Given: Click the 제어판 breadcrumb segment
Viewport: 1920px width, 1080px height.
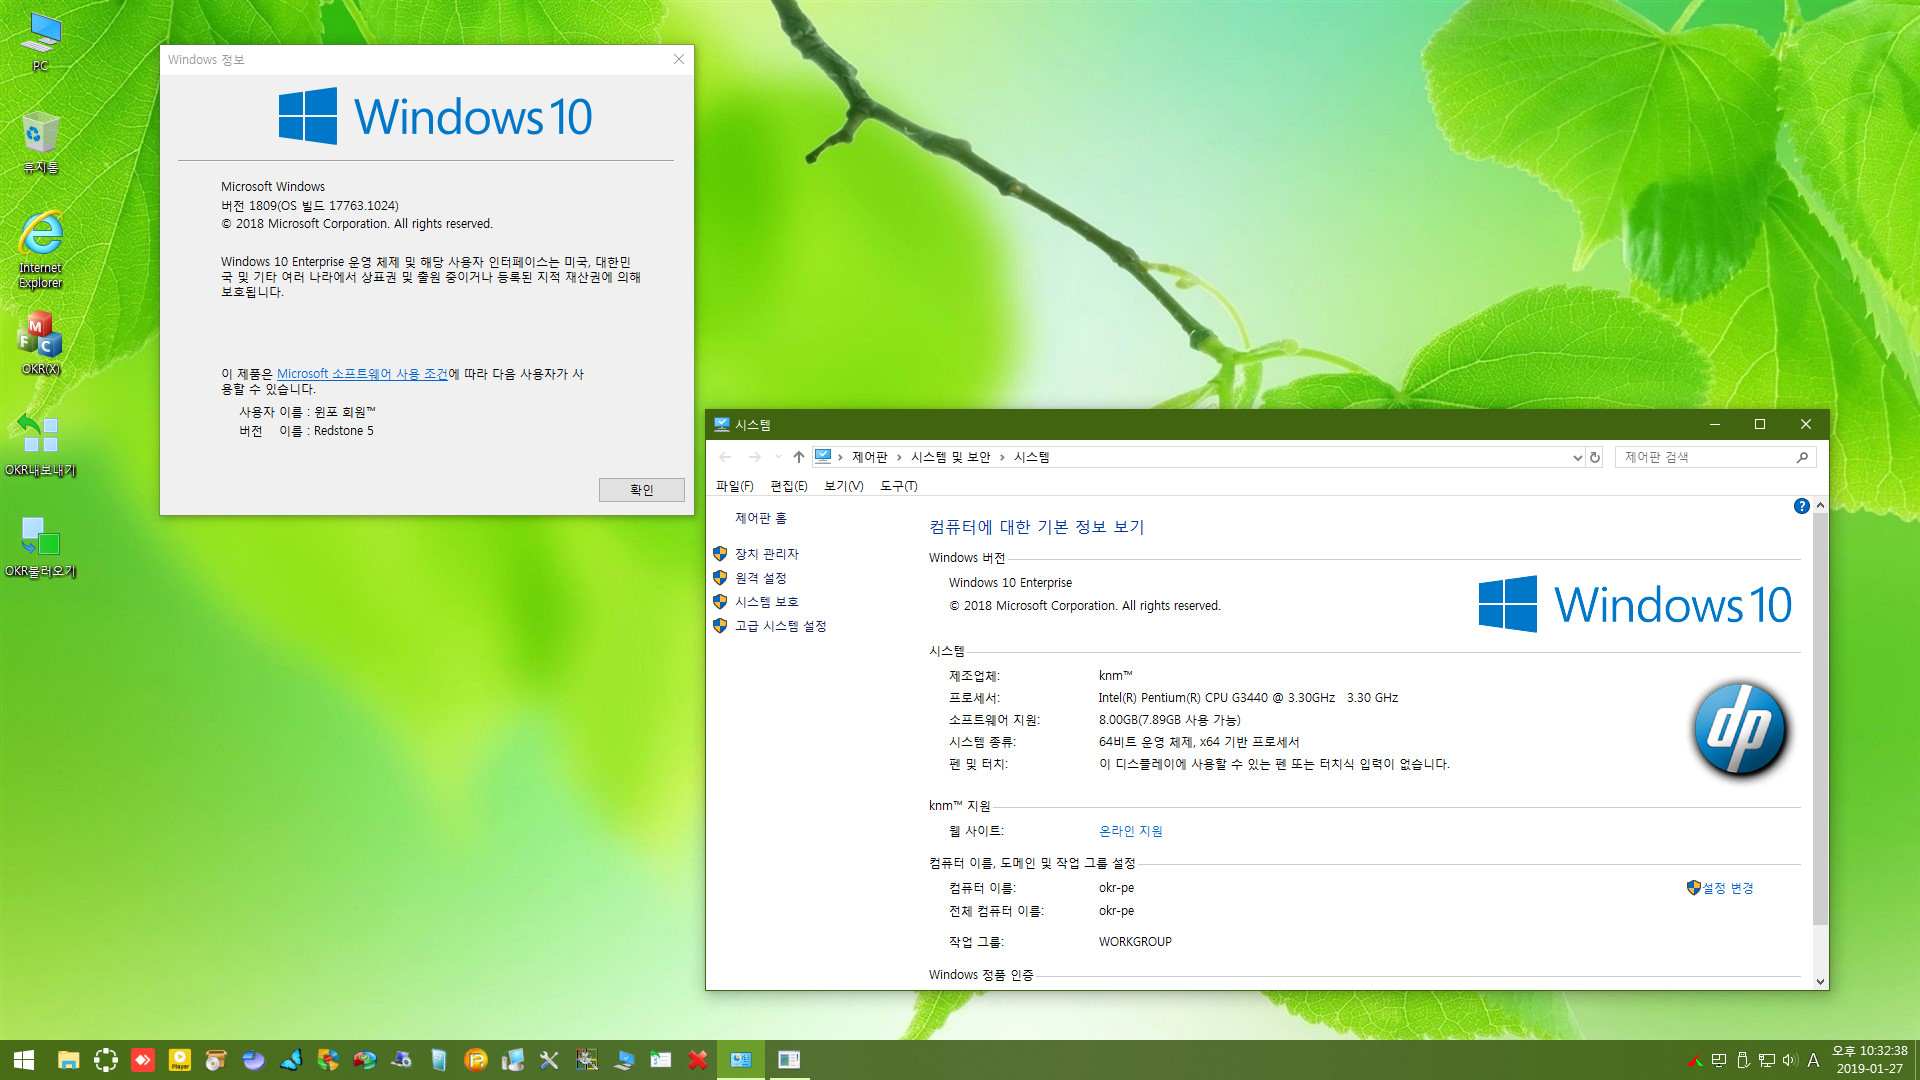Looking at the screenshot, I should coord(869,457).
